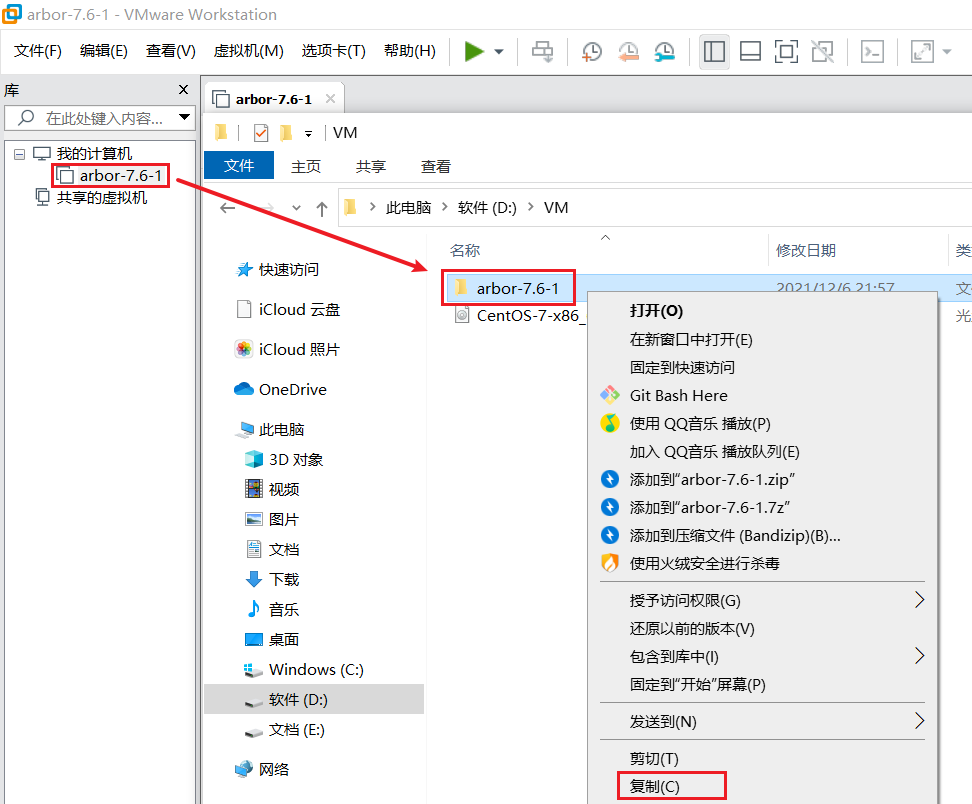This screenshot has width=972, height=804.
Task: Close the 库 library panel
Action: click(183, 90)
